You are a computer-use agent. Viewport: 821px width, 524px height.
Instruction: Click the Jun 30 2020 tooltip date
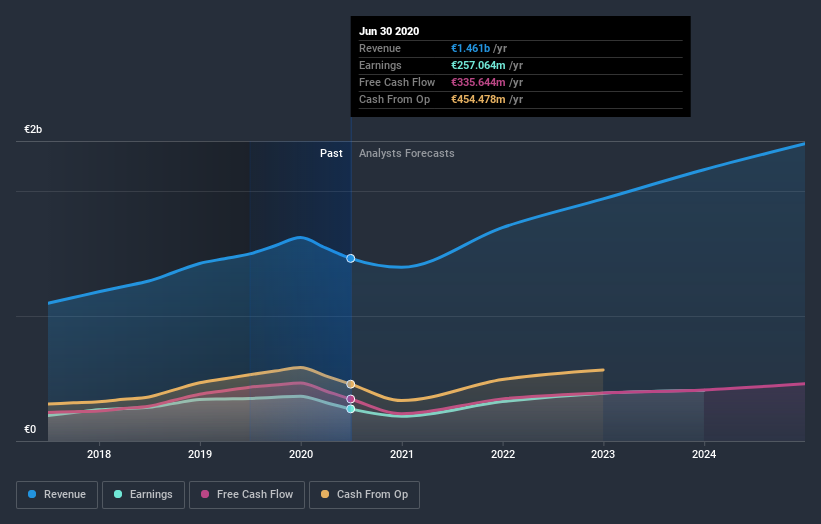[x=389, y=31]
